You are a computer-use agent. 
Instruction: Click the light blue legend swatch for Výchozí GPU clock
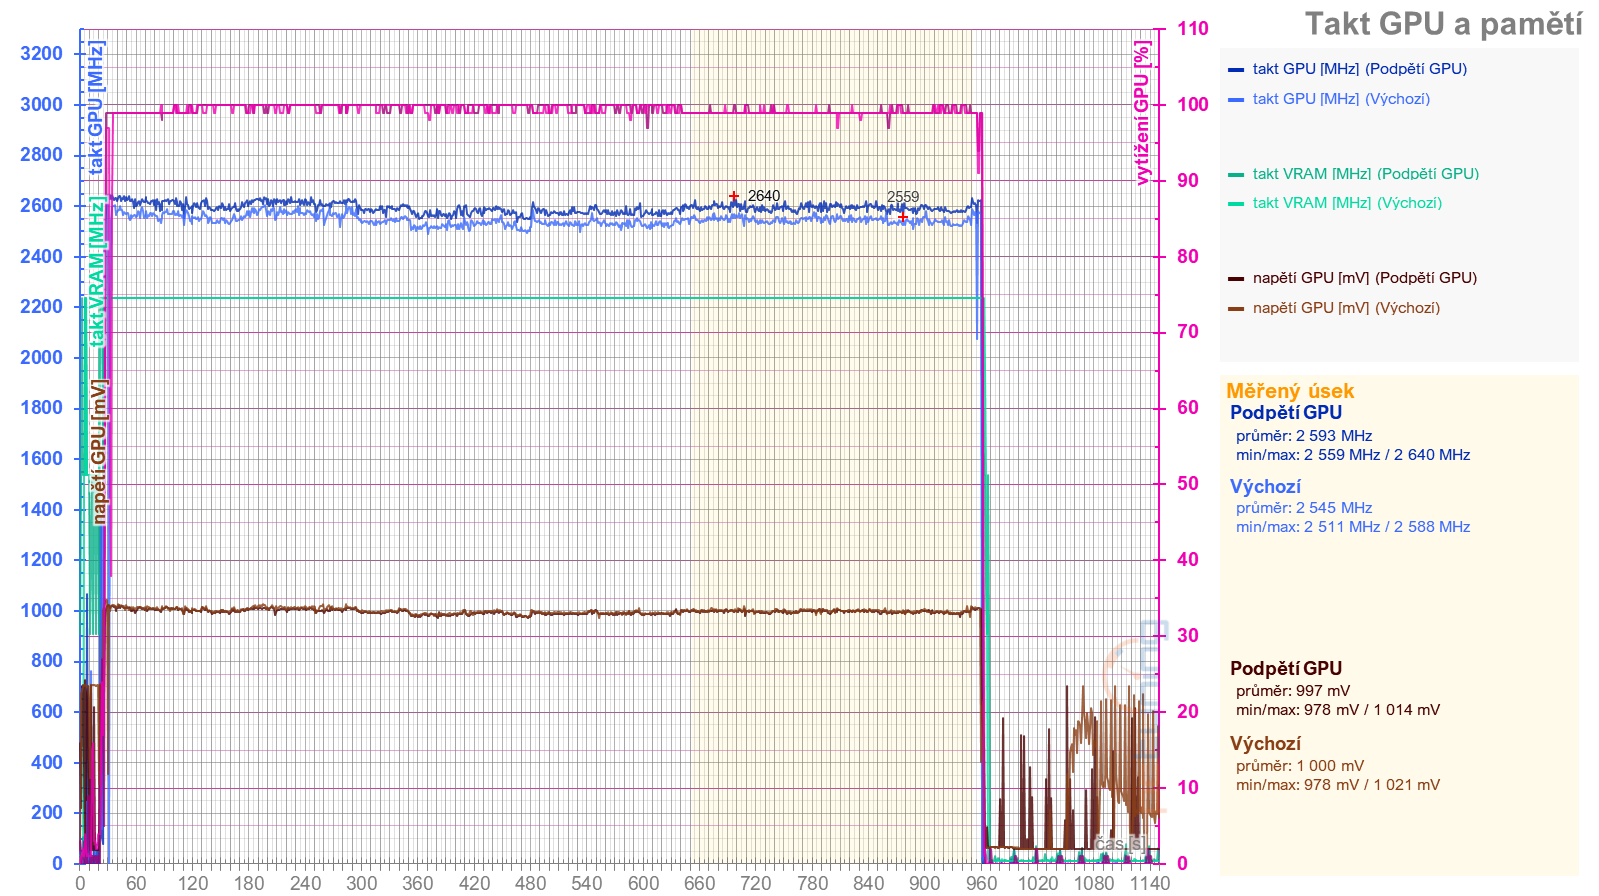(x=1236, y=99)
